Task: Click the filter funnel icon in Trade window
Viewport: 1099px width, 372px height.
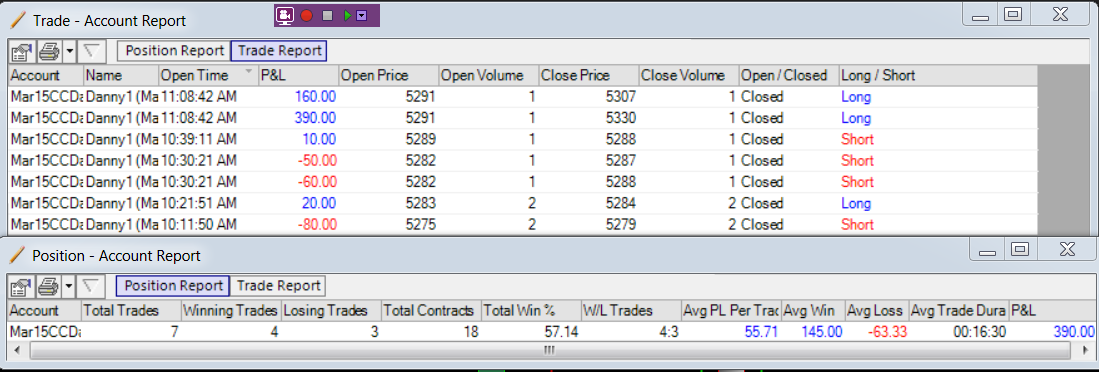Action: (x=90, y=51)
